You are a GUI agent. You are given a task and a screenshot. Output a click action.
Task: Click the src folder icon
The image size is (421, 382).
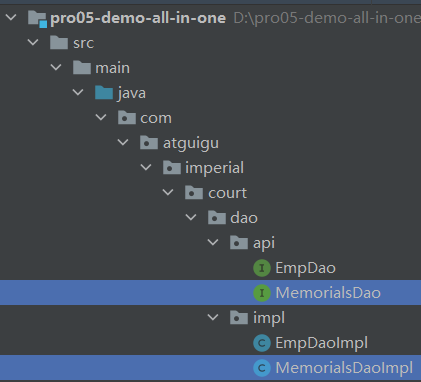pos(59,43)
